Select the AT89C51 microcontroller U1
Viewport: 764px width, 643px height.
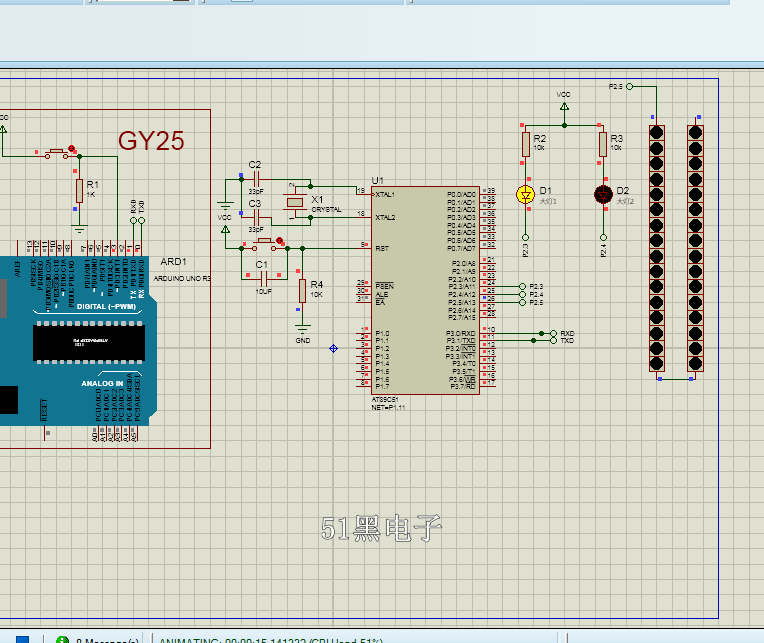pyautogui.click(x=424, y=290)
